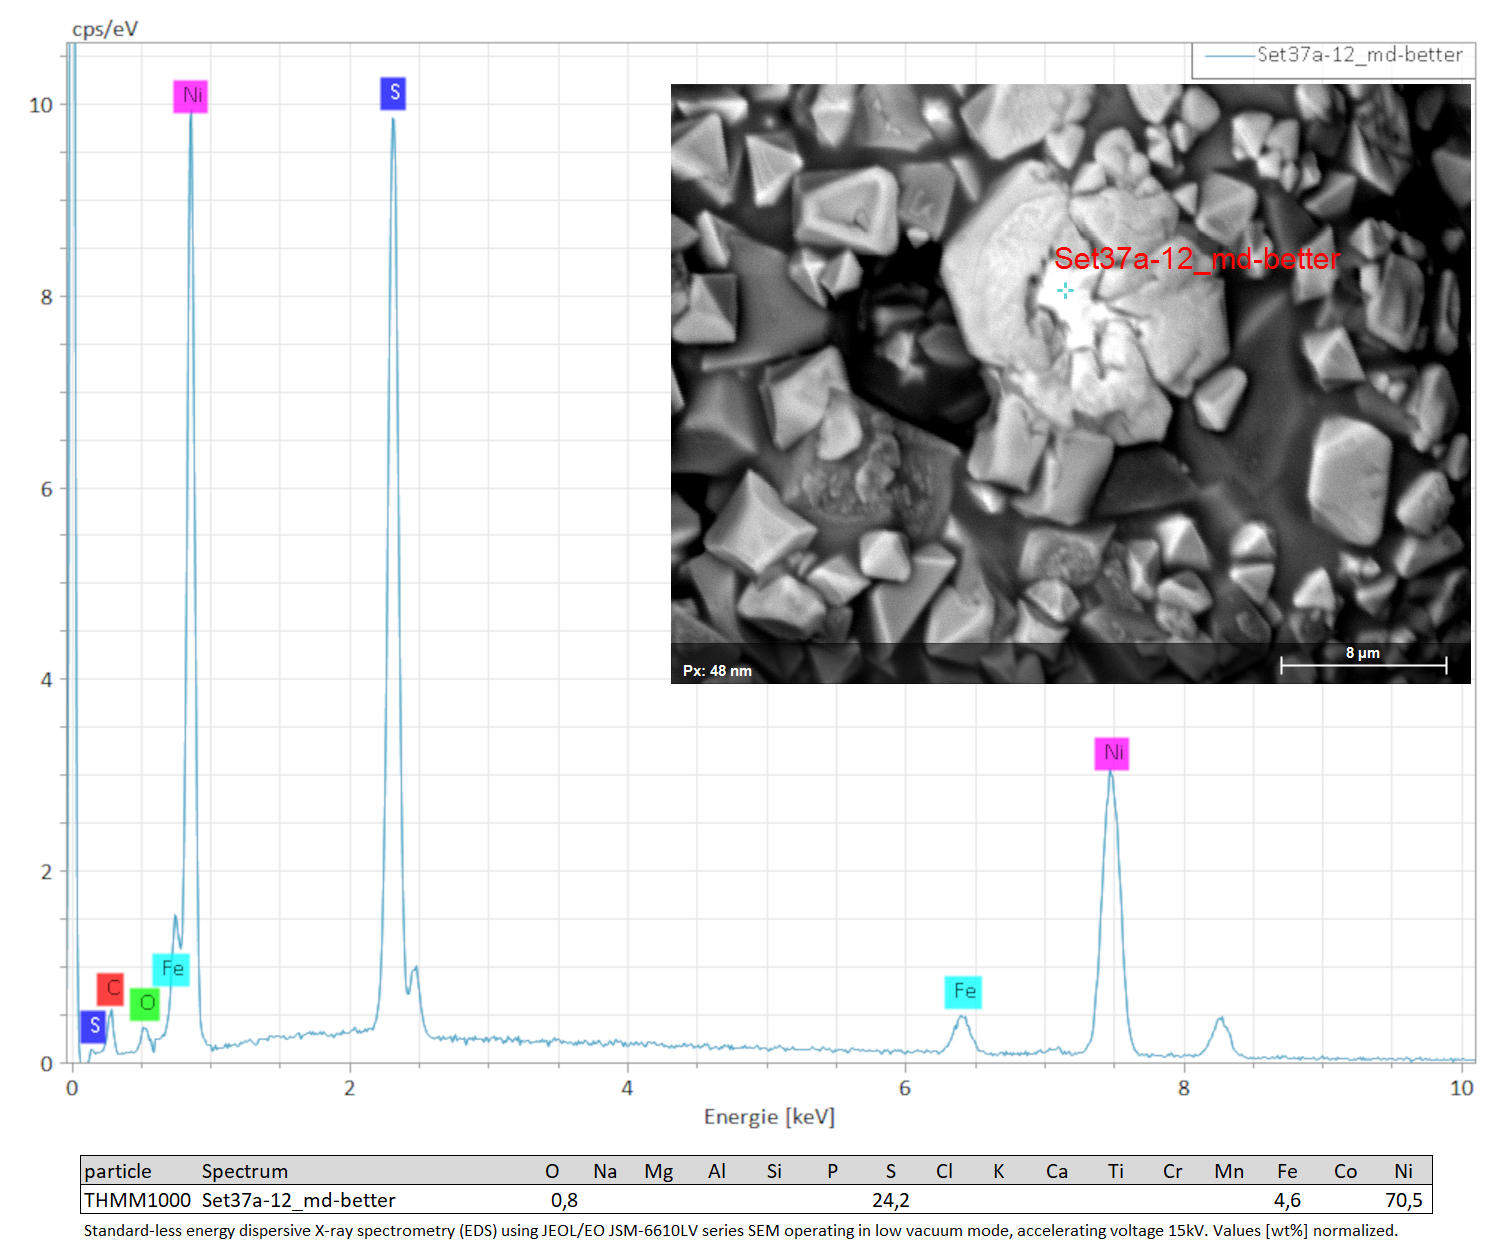Click the Set37a-12_md-better table cell
The width and height of the screenshot is (1499, 1257).
[x=299, y=1200]
